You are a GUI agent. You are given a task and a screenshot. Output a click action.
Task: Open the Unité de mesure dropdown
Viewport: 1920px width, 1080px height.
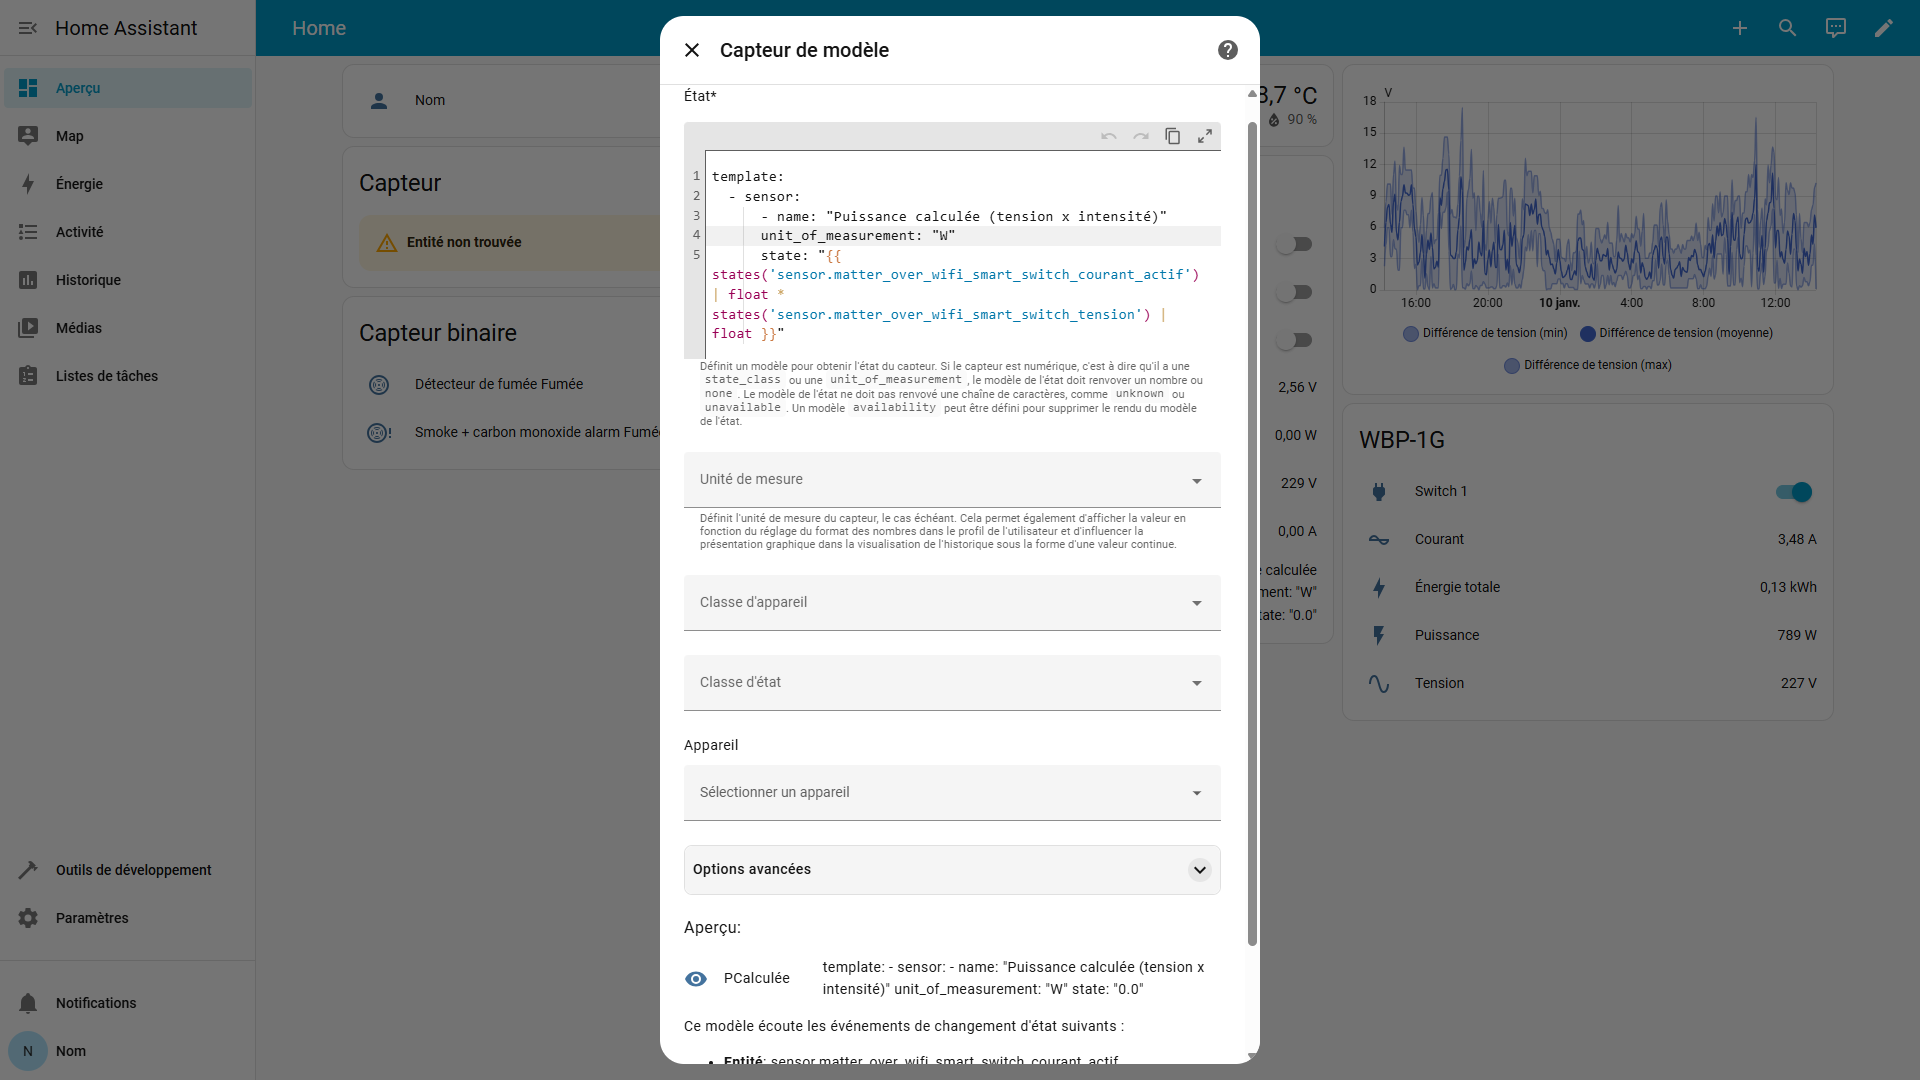tap(951, 480)
